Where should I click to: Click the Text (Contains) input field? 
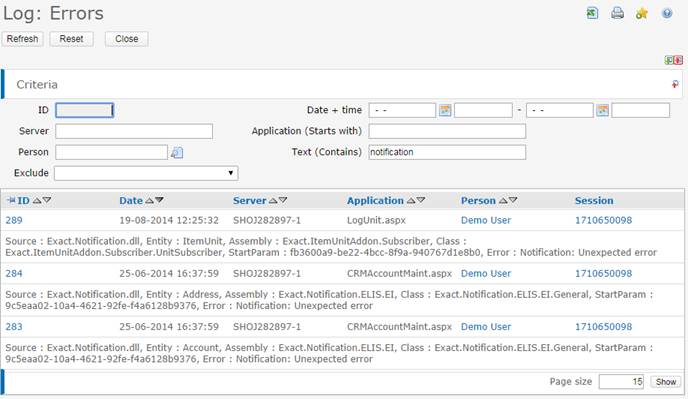coord(447,152)
